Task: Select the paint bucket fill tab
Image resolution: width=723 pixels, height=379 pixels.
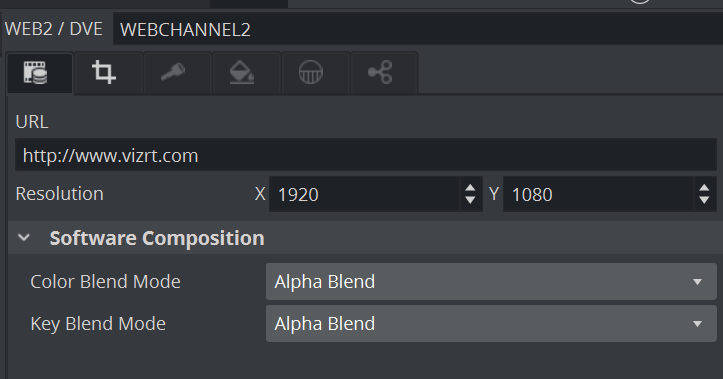Action: (247, 73)
